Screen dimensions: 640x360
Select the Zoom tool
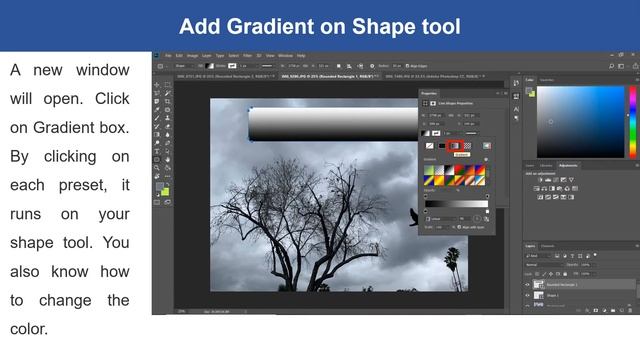coord(157,168)
